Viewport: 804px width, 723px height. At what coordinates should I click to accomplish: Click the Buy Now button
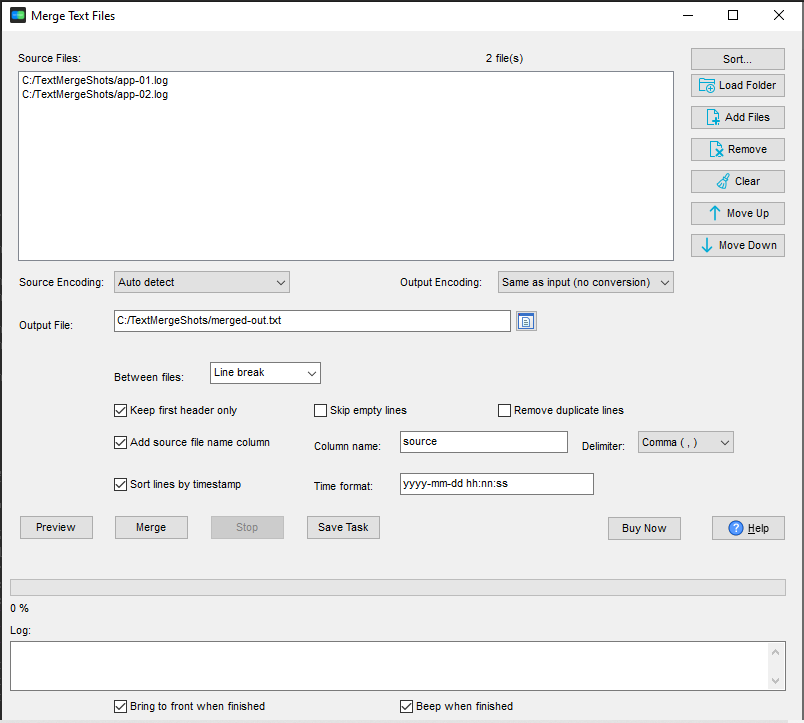click(x=644, y=528)
